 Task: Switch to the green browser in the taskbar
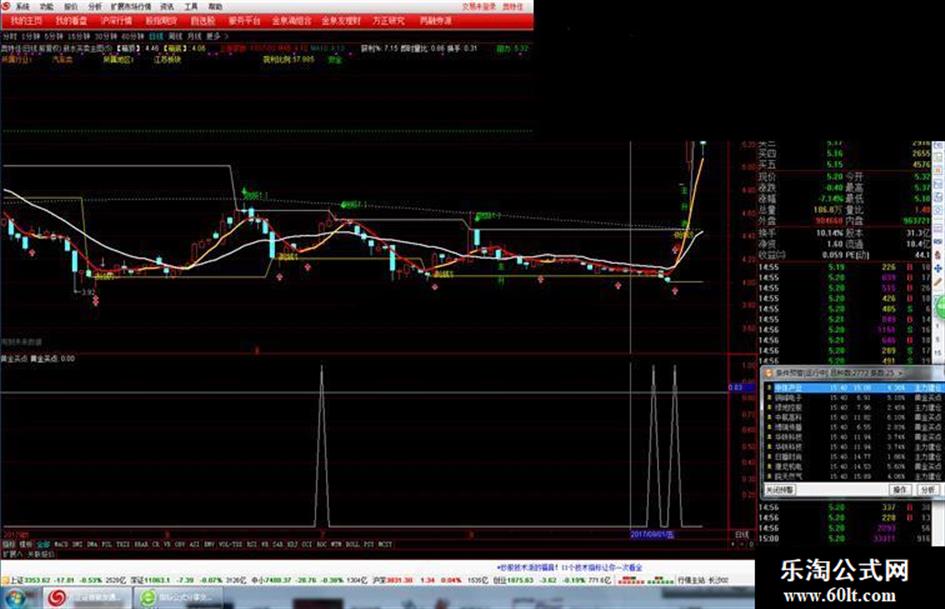point(177,598)
